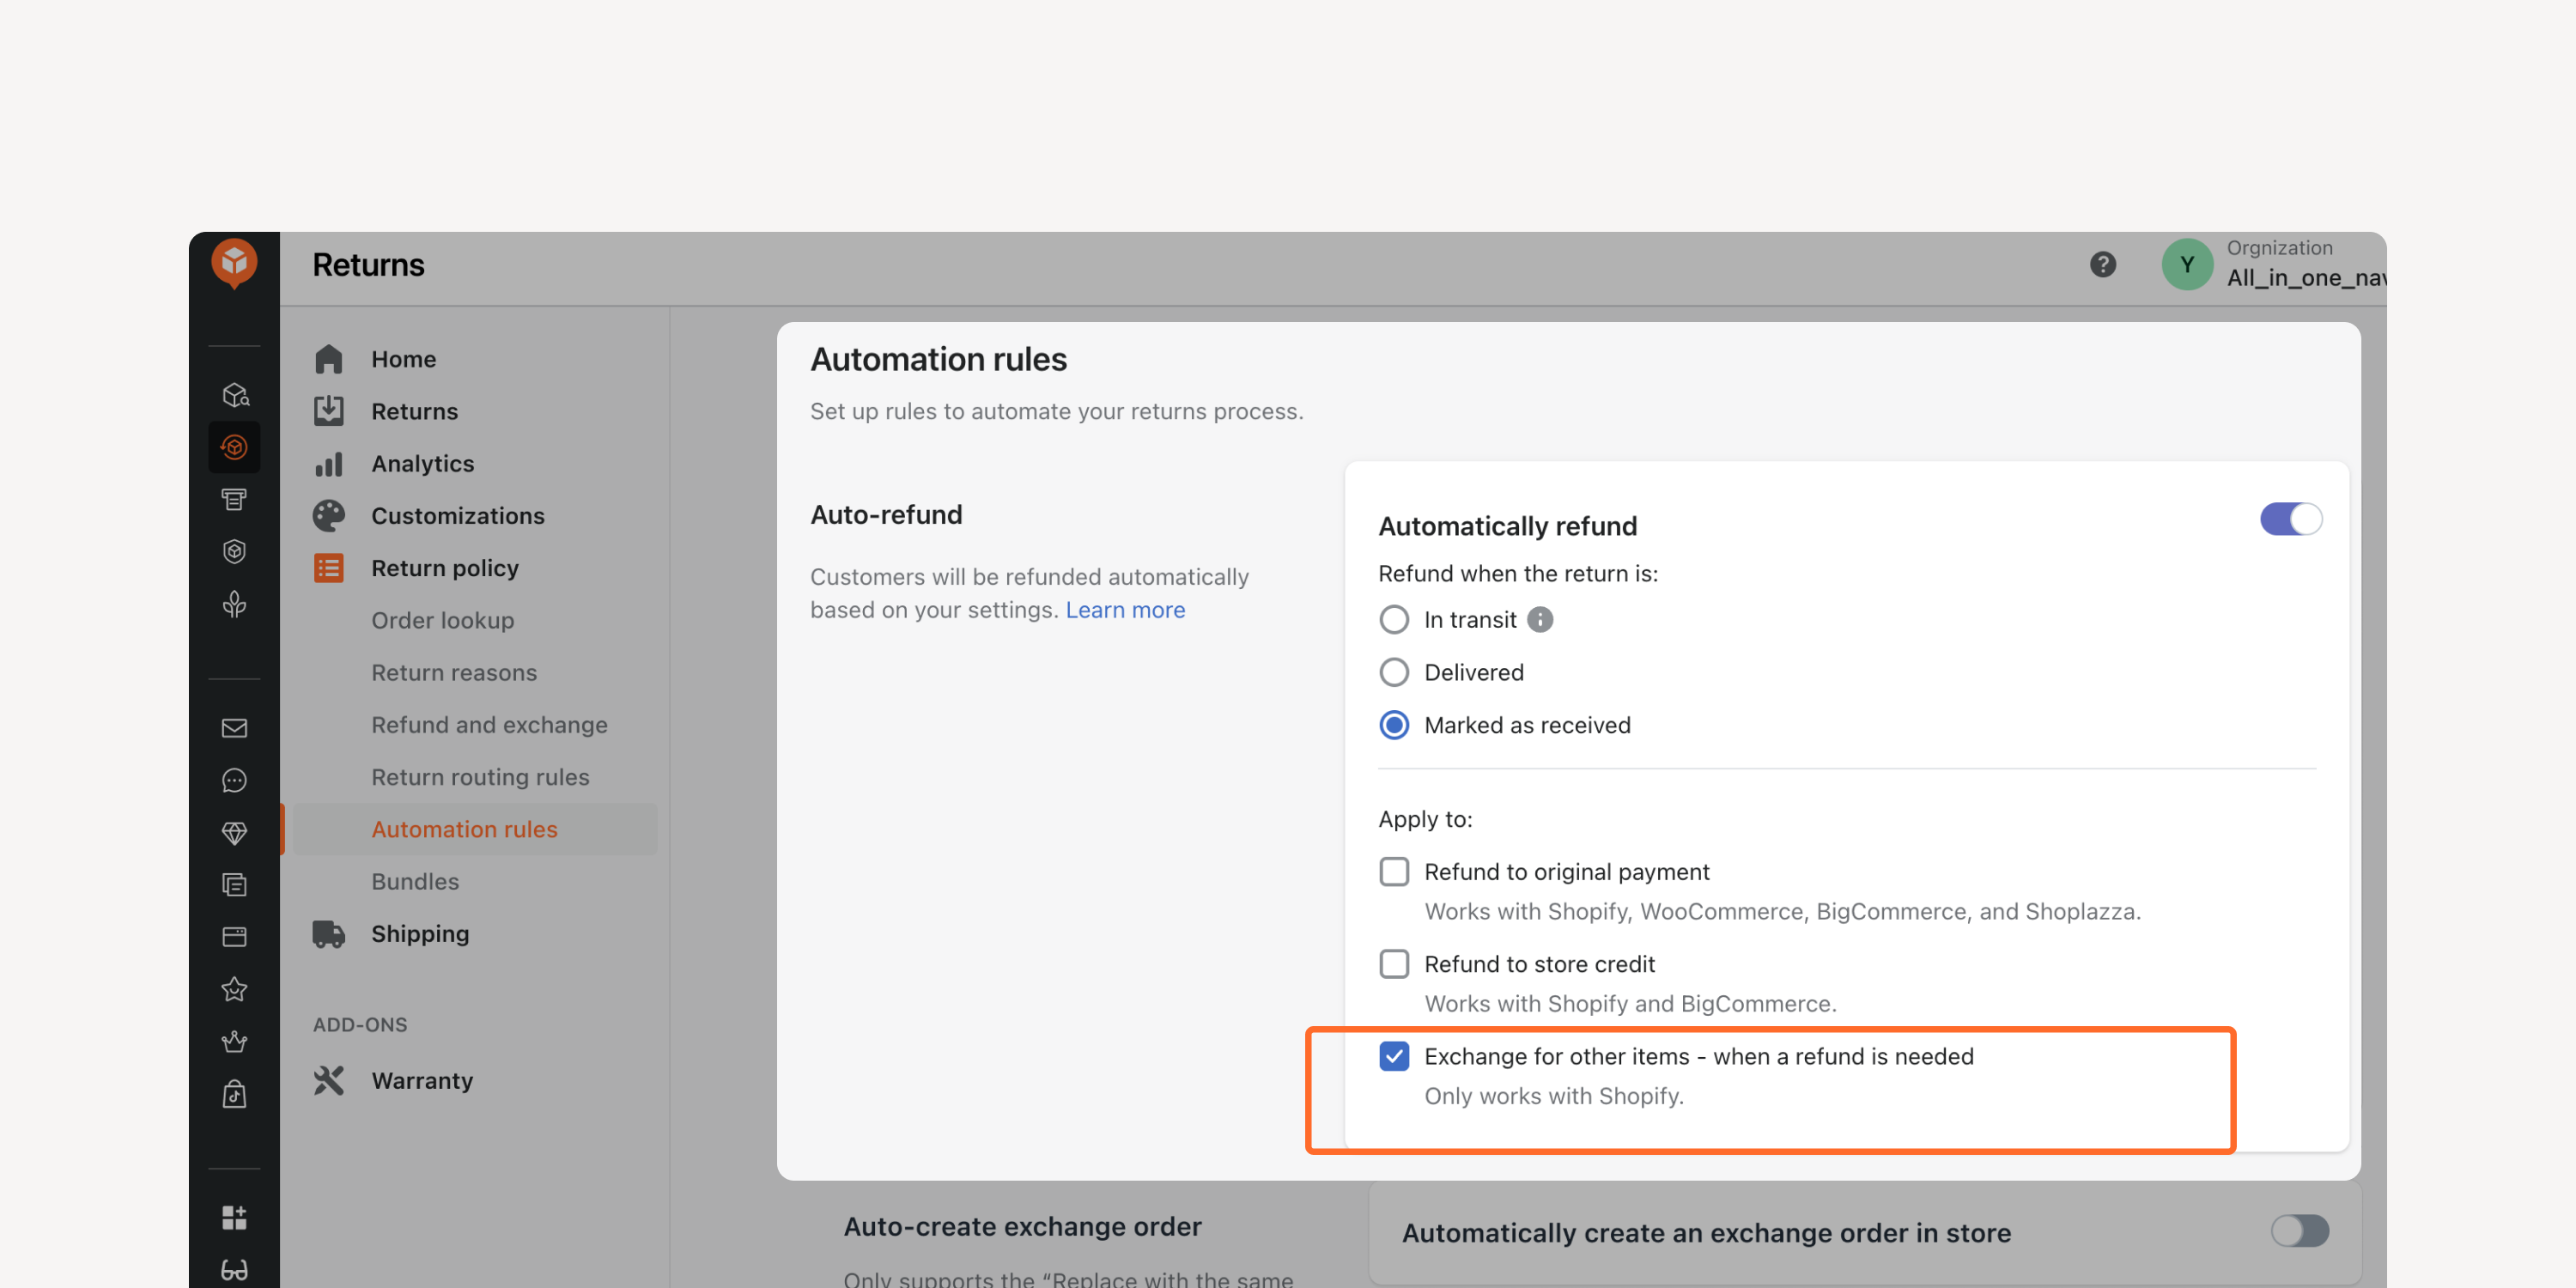Select the In transit radio option
This screenshot has height=1288, width=2576.
1394,620
